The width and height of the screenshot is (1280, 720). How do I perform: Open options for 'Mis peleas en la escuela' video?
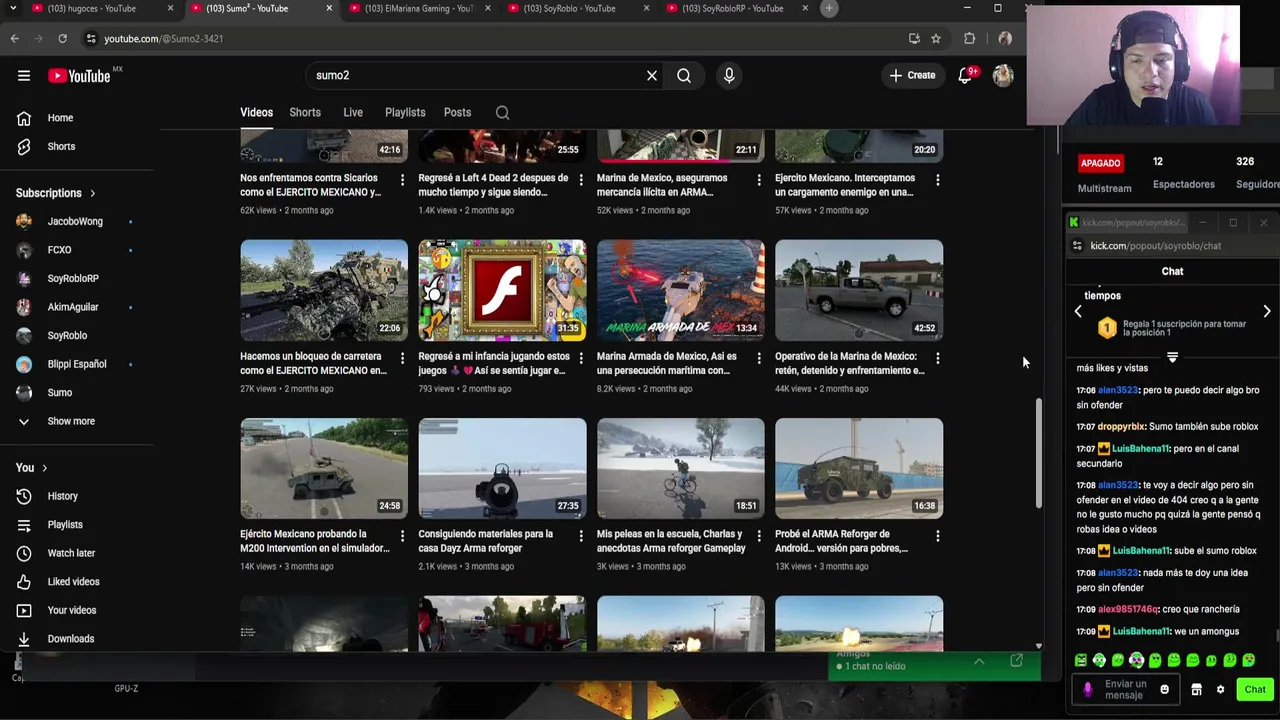tap(759, 536)
